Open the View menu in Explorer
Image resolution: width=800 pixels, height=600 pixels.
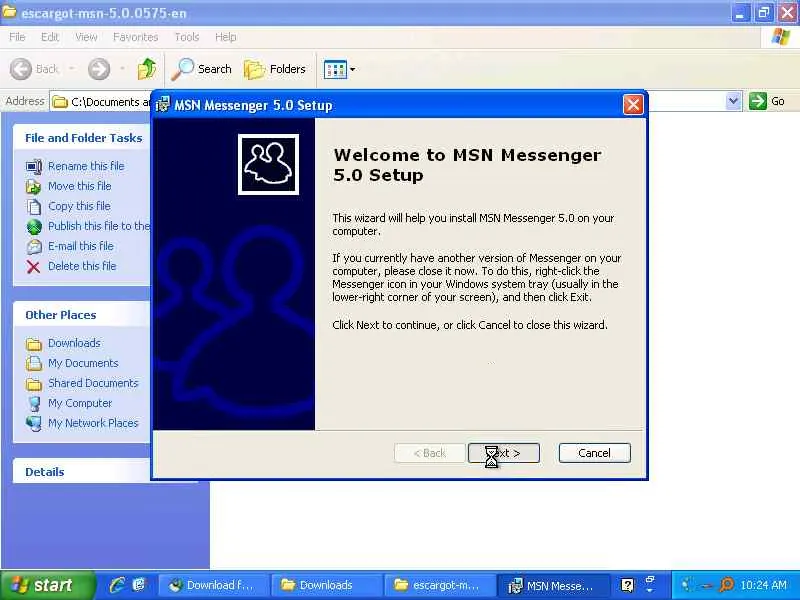point(86,37)
